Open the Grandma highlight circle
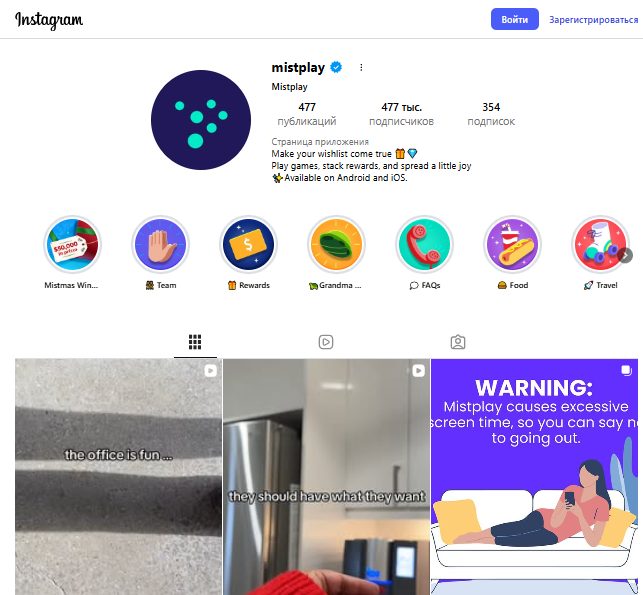Viewport: 643px width, 595px height. pyautogui.click(x=336, y=245)
